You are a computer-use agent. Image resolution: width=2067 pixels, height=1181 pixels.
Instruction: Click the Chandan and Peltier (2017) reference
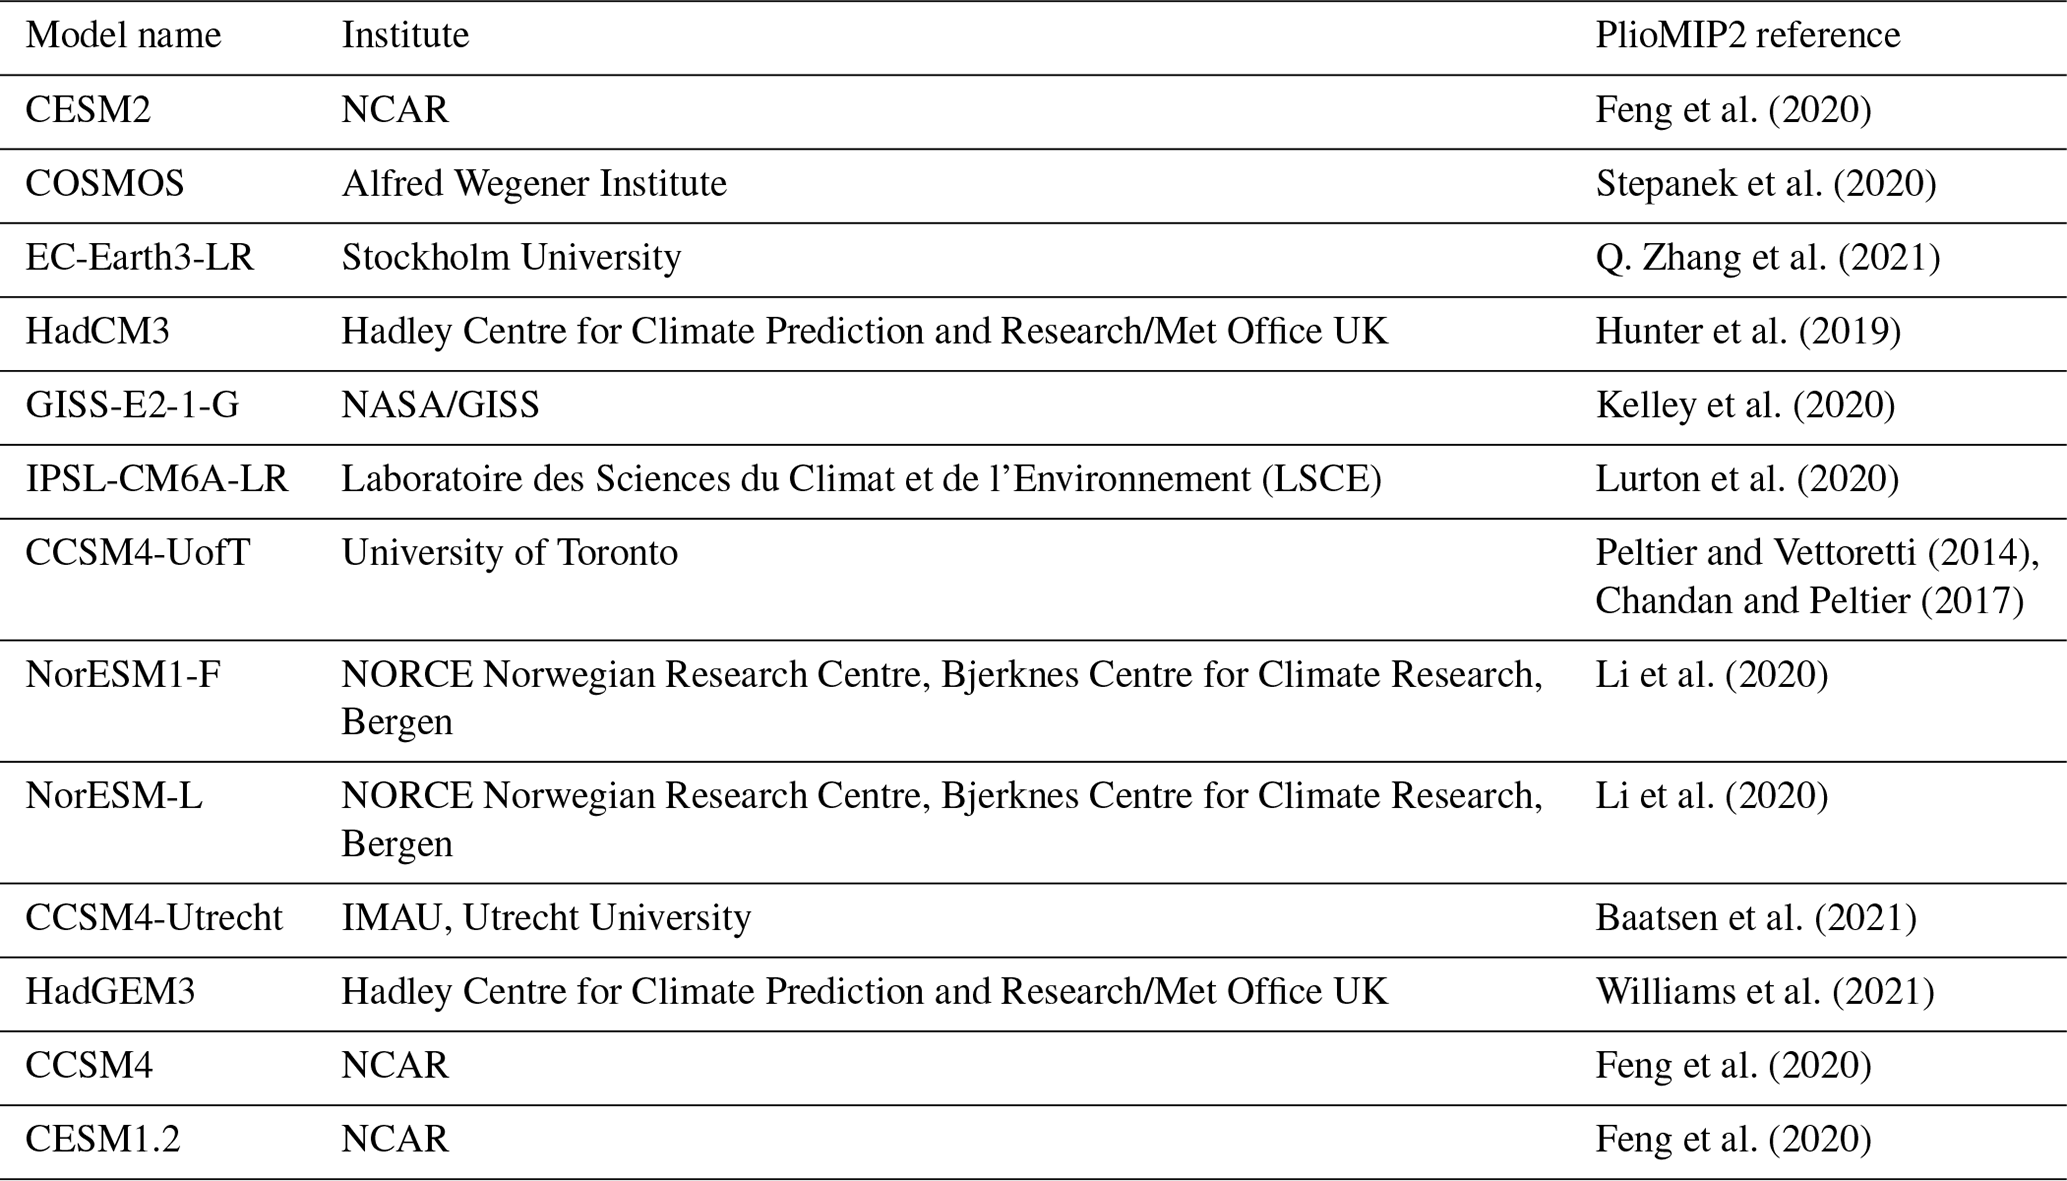1808,600
